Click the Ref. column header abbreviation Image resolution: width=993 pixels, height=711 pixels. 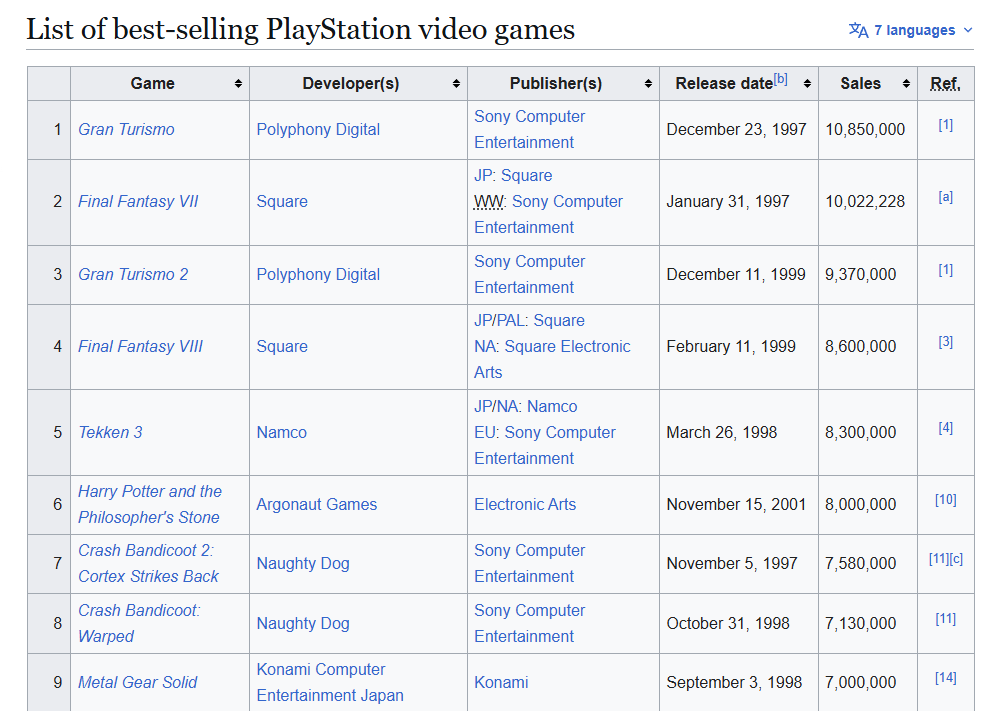point(946,84)
